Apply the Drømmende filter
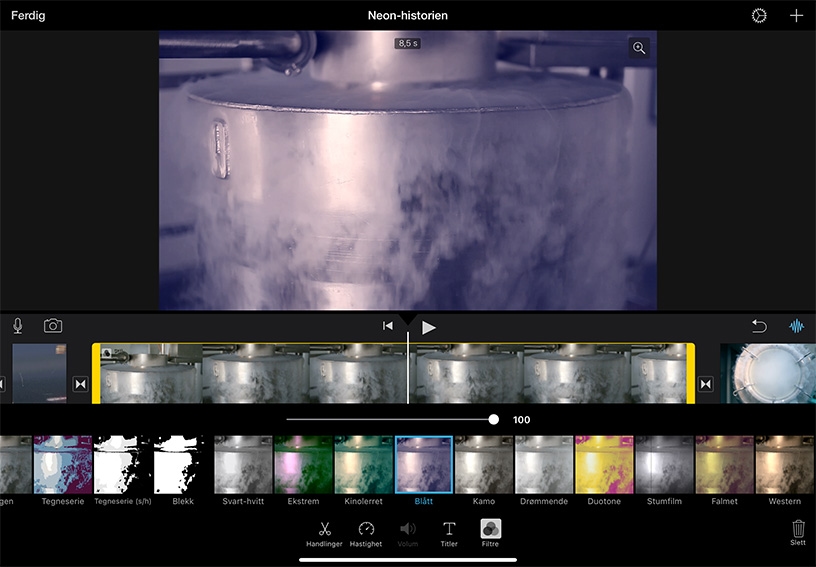The width and height of the screenshot is (816, 567). [544, 465]
